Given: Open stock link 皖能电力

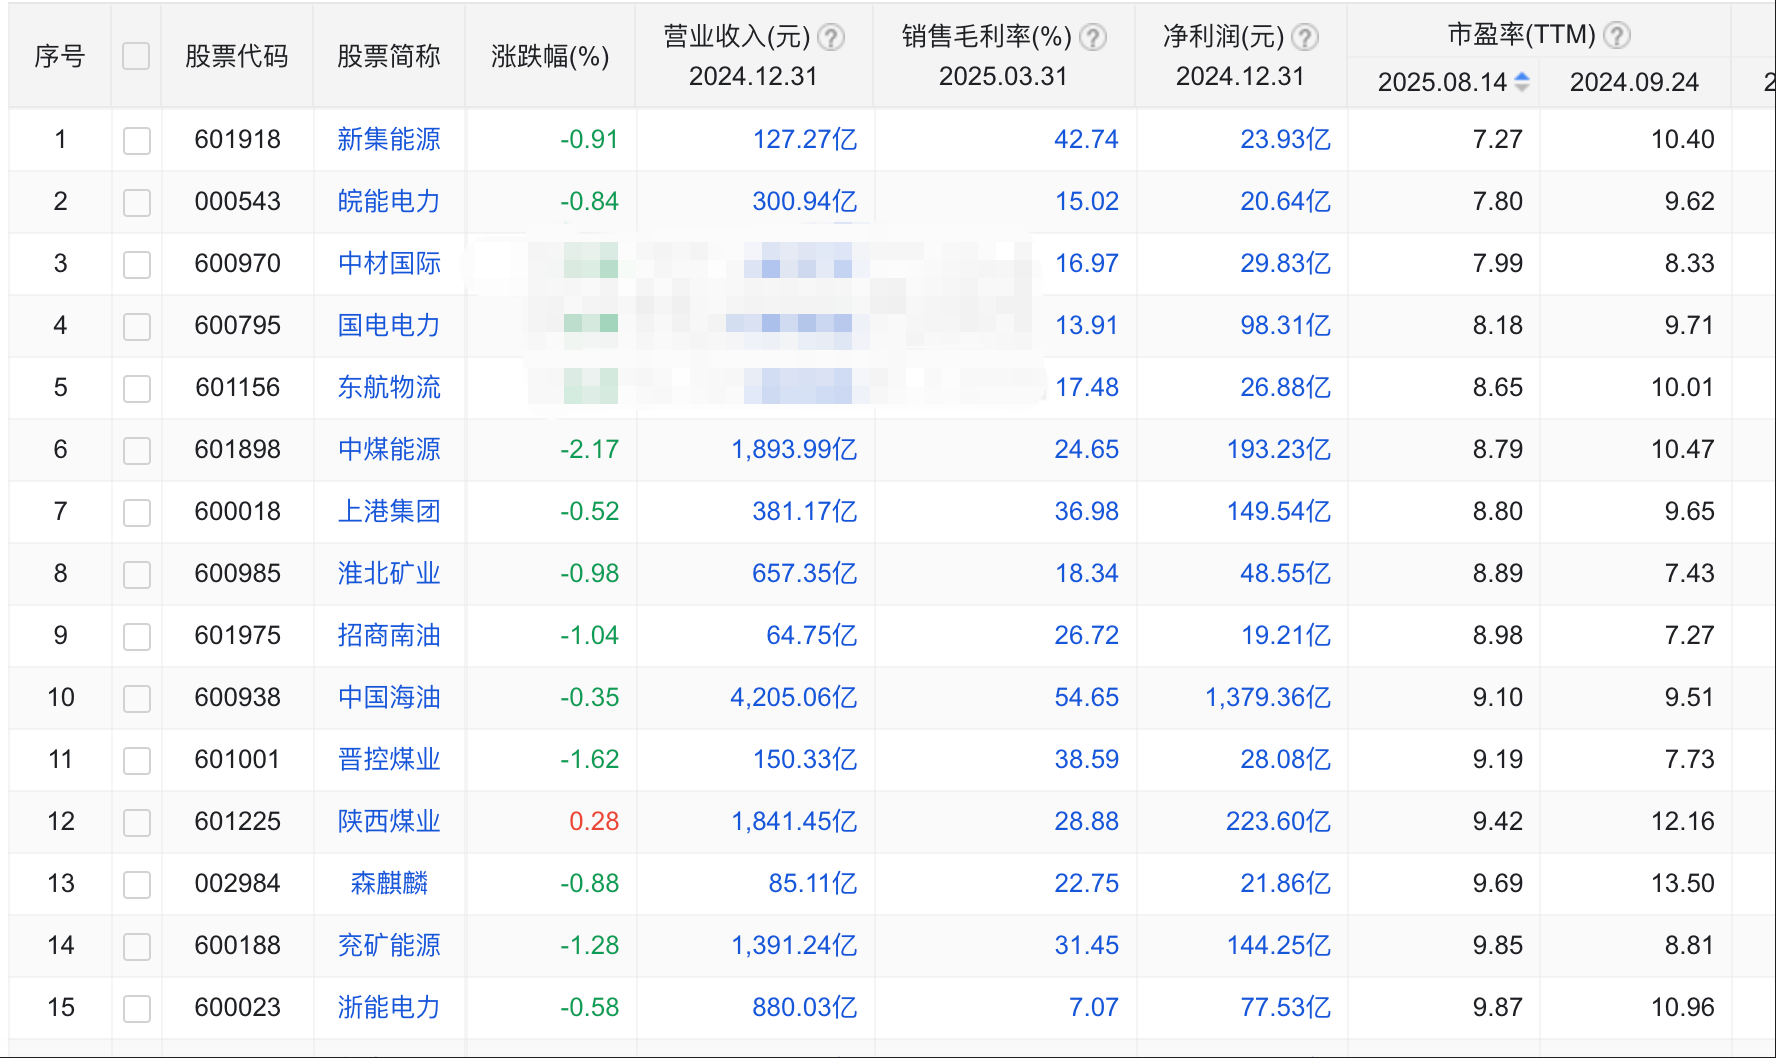Looking at the screenshot, I should point(389,201).
